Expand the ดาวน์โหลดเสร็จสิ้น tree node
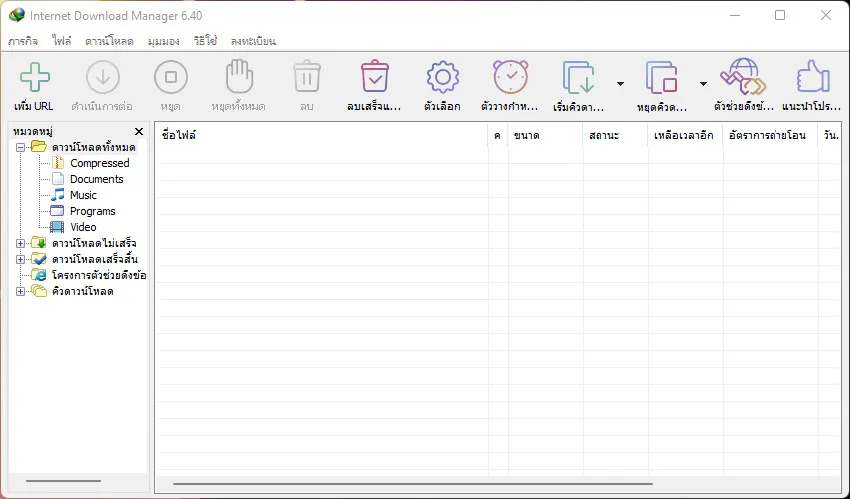This screenshot has width=850, height=499. (21, 260)
